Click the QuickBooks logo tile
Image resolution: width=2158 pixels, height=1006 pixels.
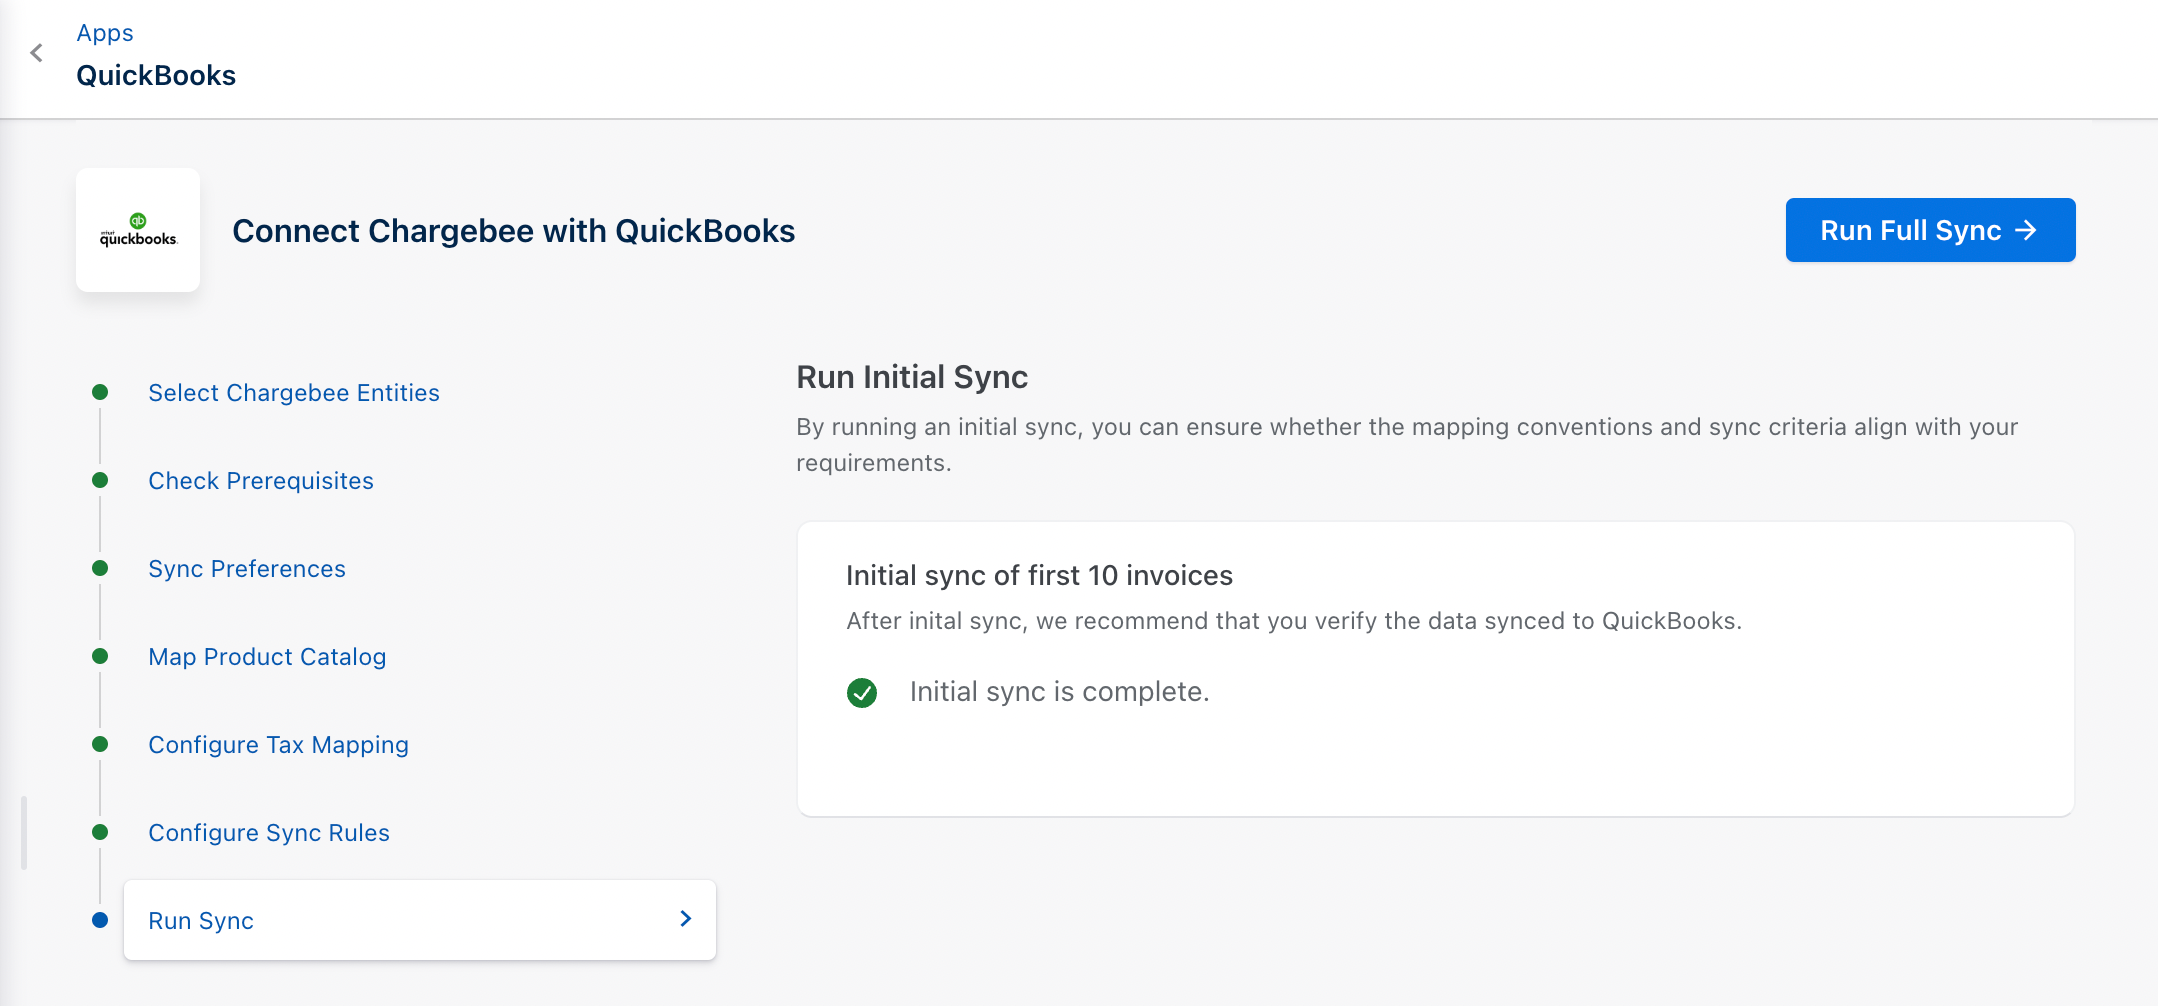pos(138,230)
